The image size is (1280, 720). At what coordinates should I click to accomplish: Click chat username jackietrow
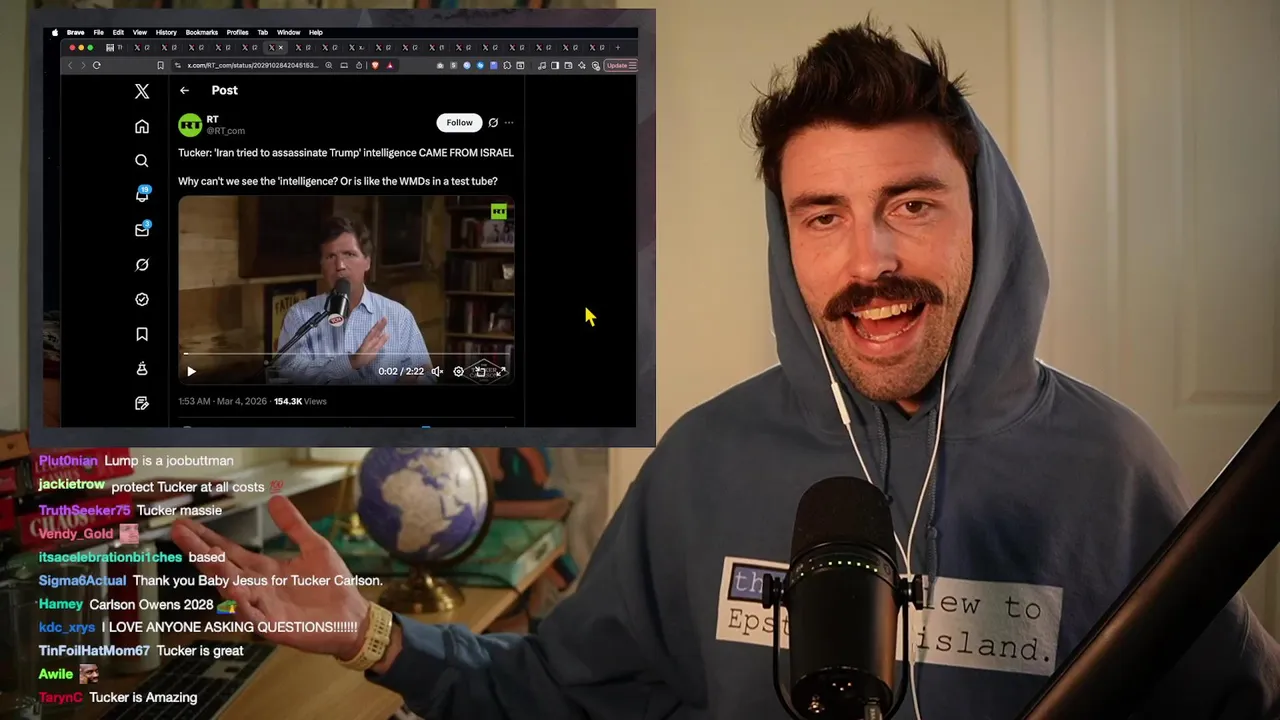click(x=72, y=485)
